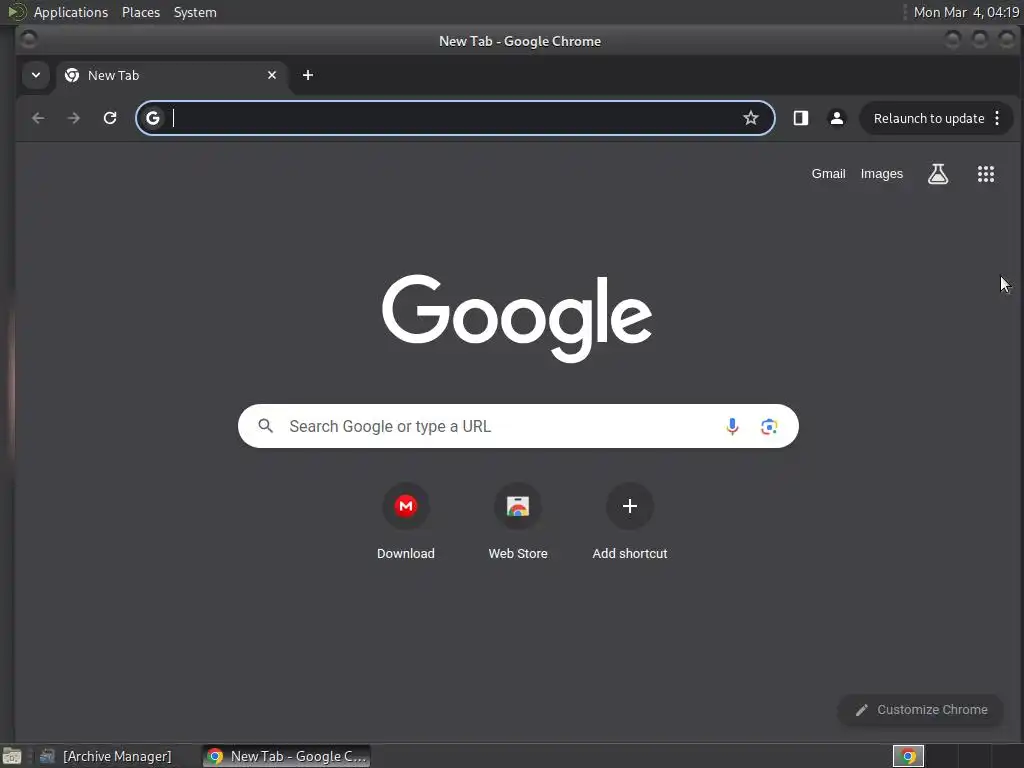Select the New Tab tab

tap(171, 75)
